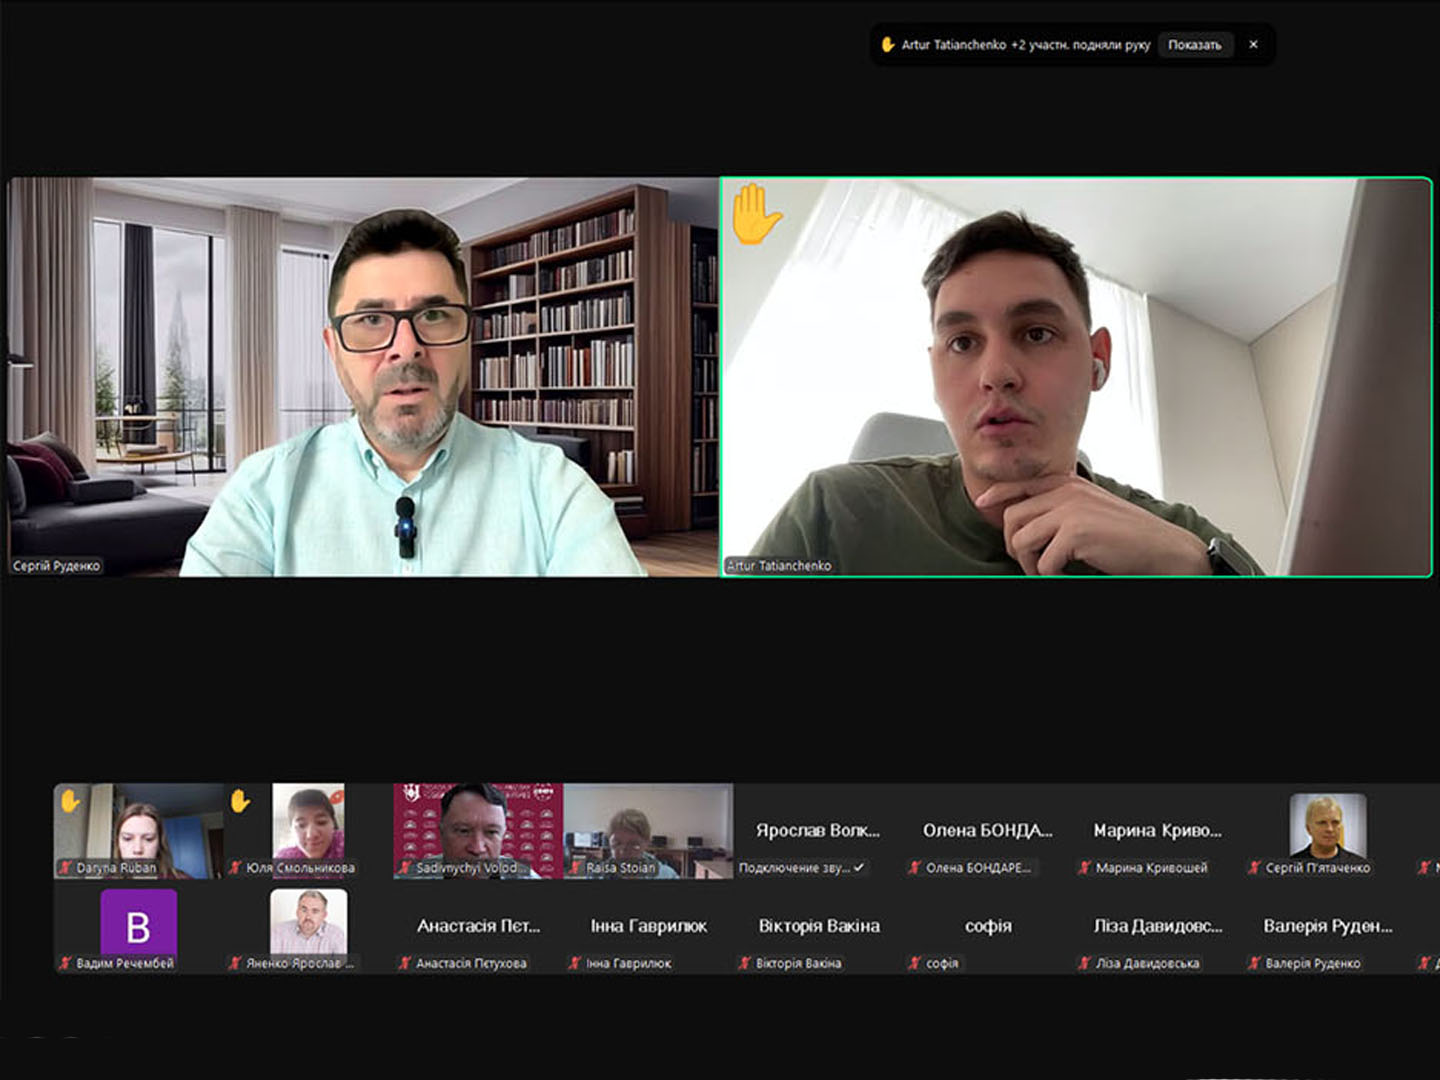Image resolution: width=1440 pixels, height=1080 pixels.
Task: Select Artur Tatianchenko's active speaker video
Action: point(1076,377)
